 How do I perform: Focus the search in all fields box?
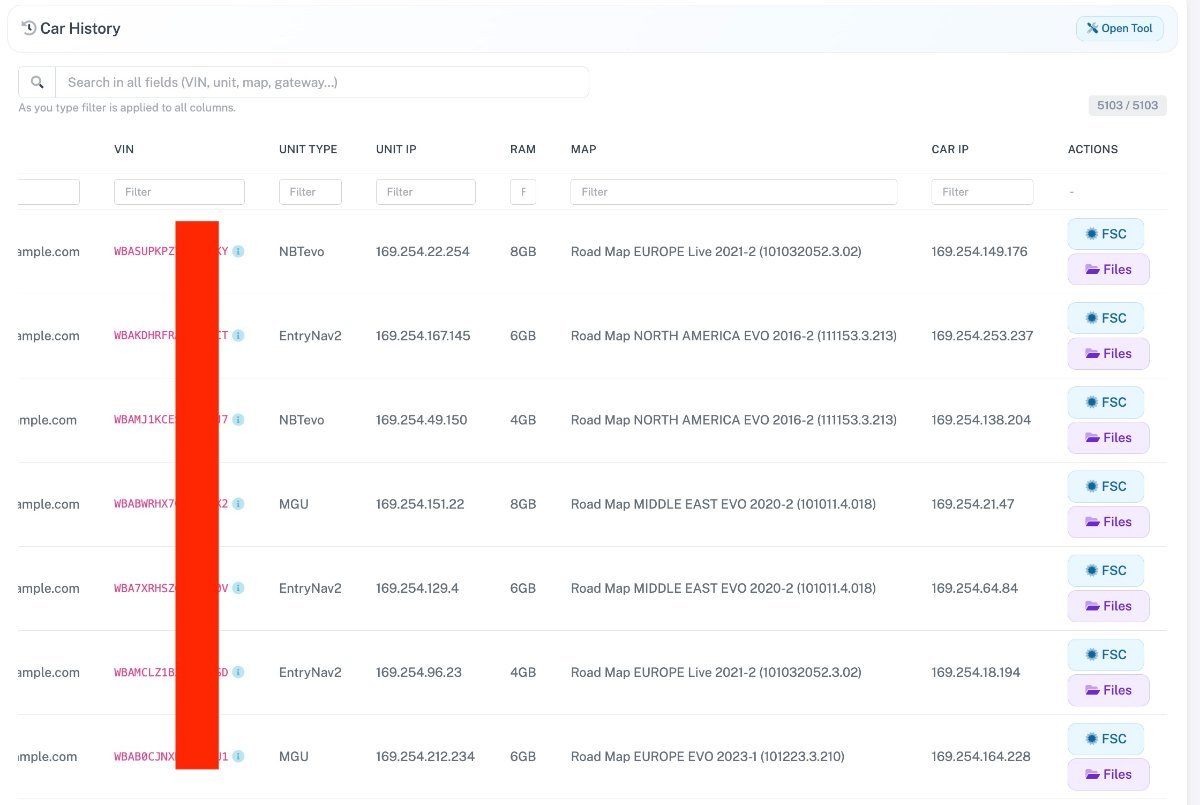point(320,82)
